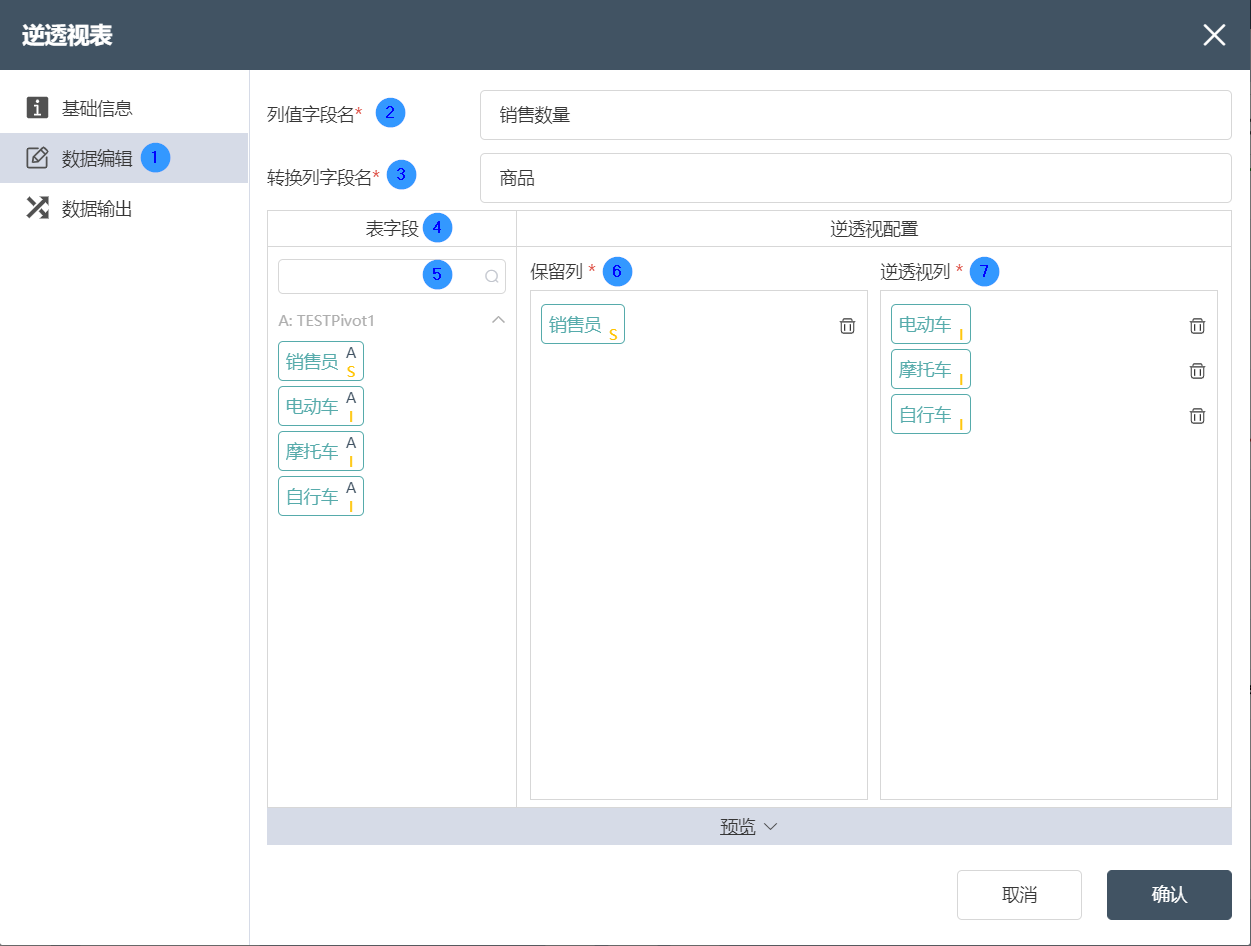Collapse the A: TESTPivot1 field group

(497, 321)
